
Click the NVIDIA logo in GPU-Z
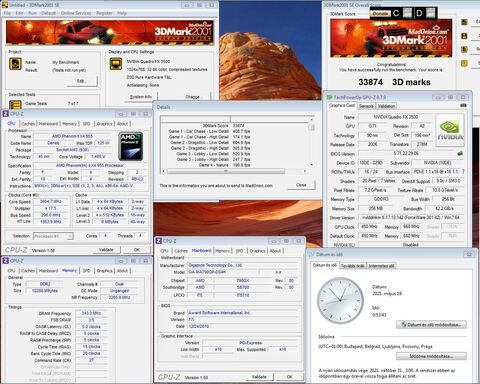[x=450, y=130]
